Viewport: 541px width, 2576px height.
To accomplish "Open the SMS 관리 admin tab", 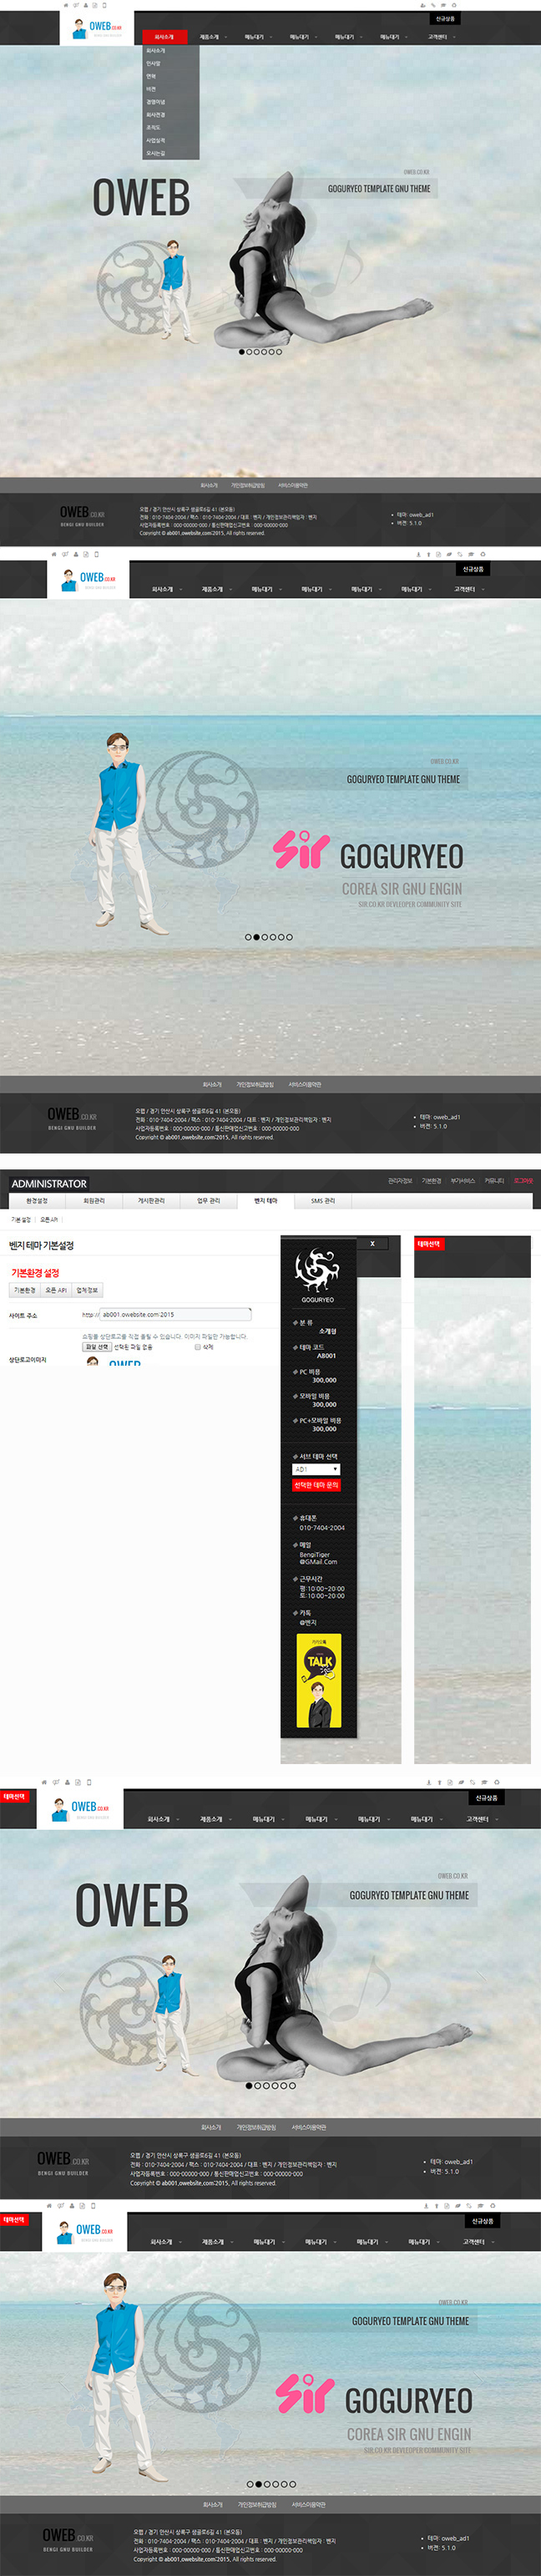I will click(323, 1200).
